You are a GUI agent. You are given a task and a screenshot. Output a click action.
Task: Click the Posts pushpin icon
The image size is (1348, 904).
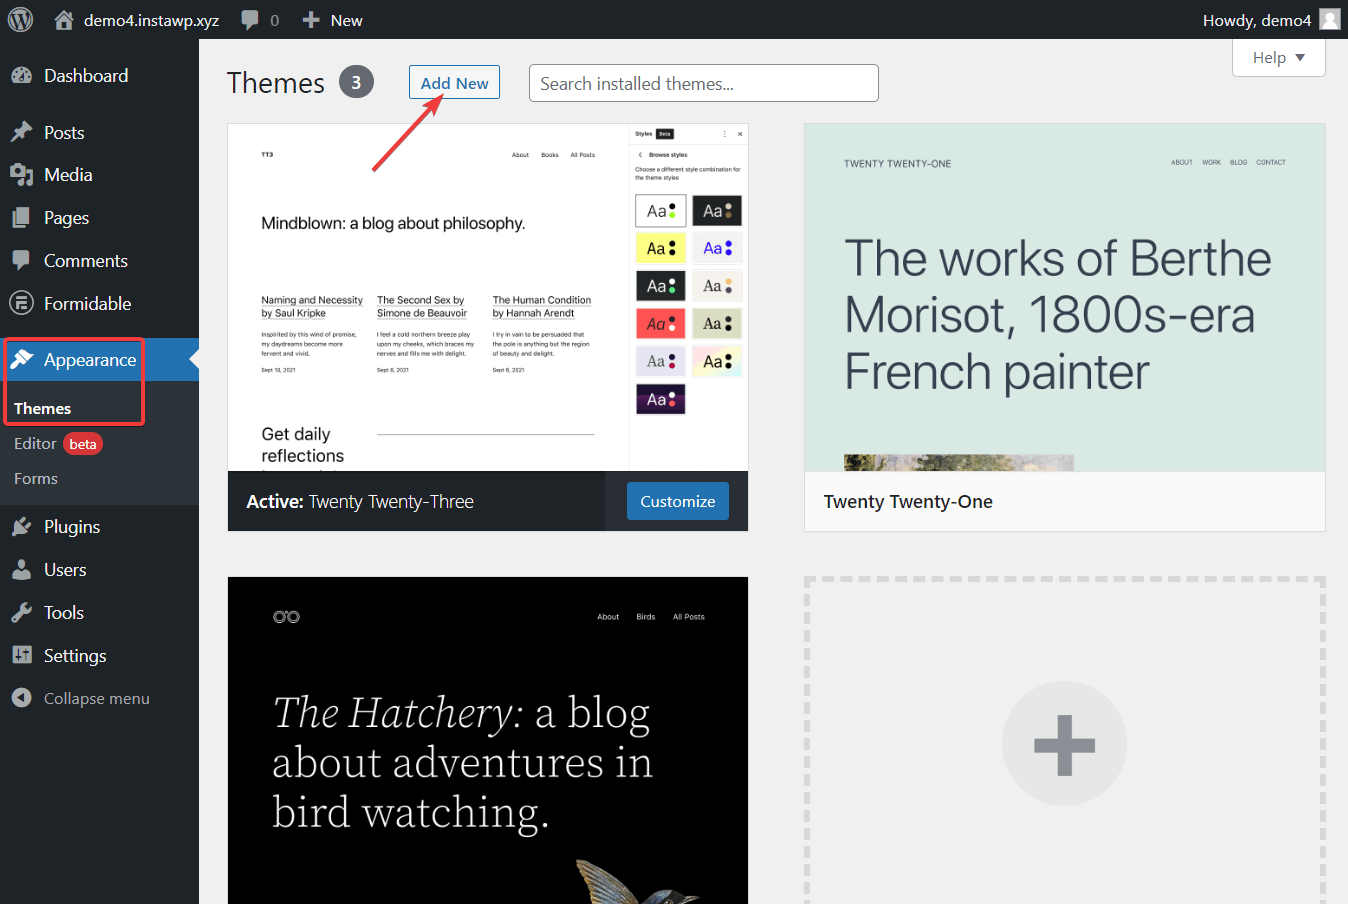[x=22, y=132]
